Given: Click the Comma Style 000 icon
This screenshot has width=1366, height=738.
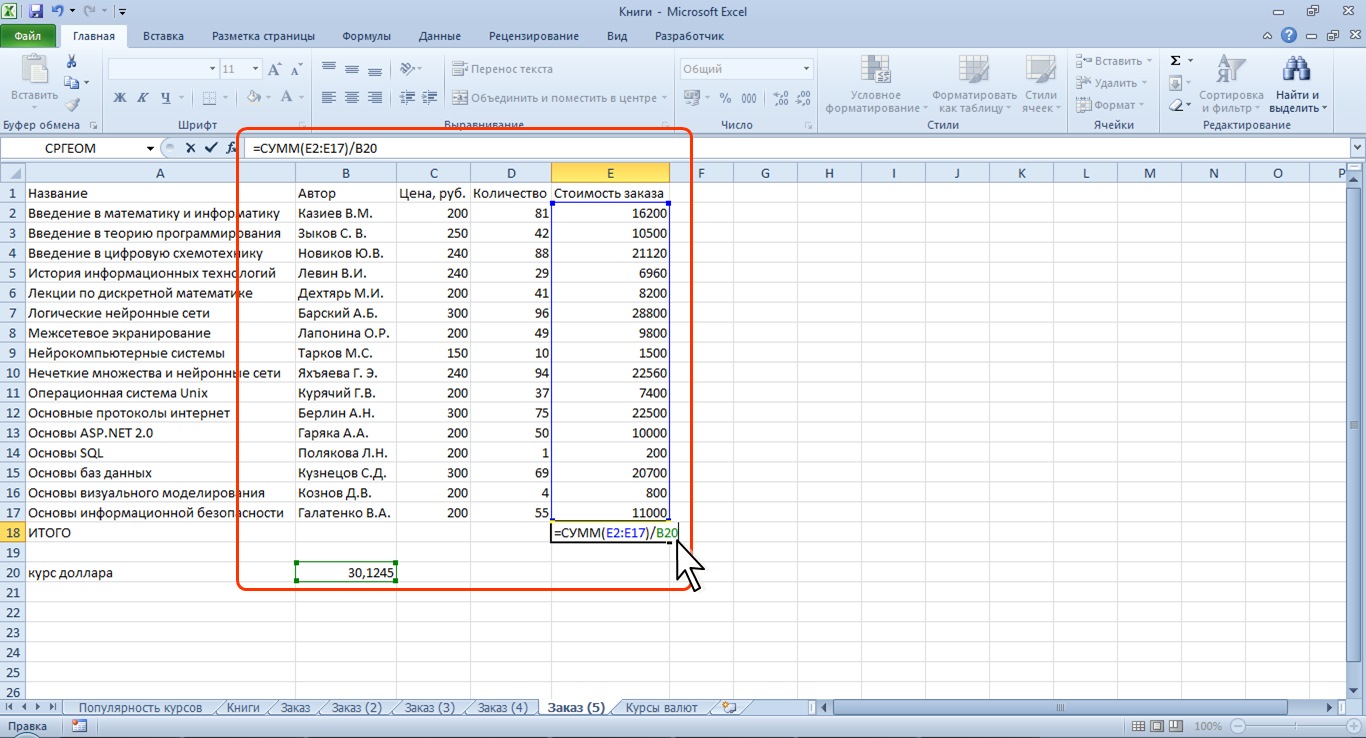Looking at the screenshot, I should pyautogui.click(x=750, y=98).
